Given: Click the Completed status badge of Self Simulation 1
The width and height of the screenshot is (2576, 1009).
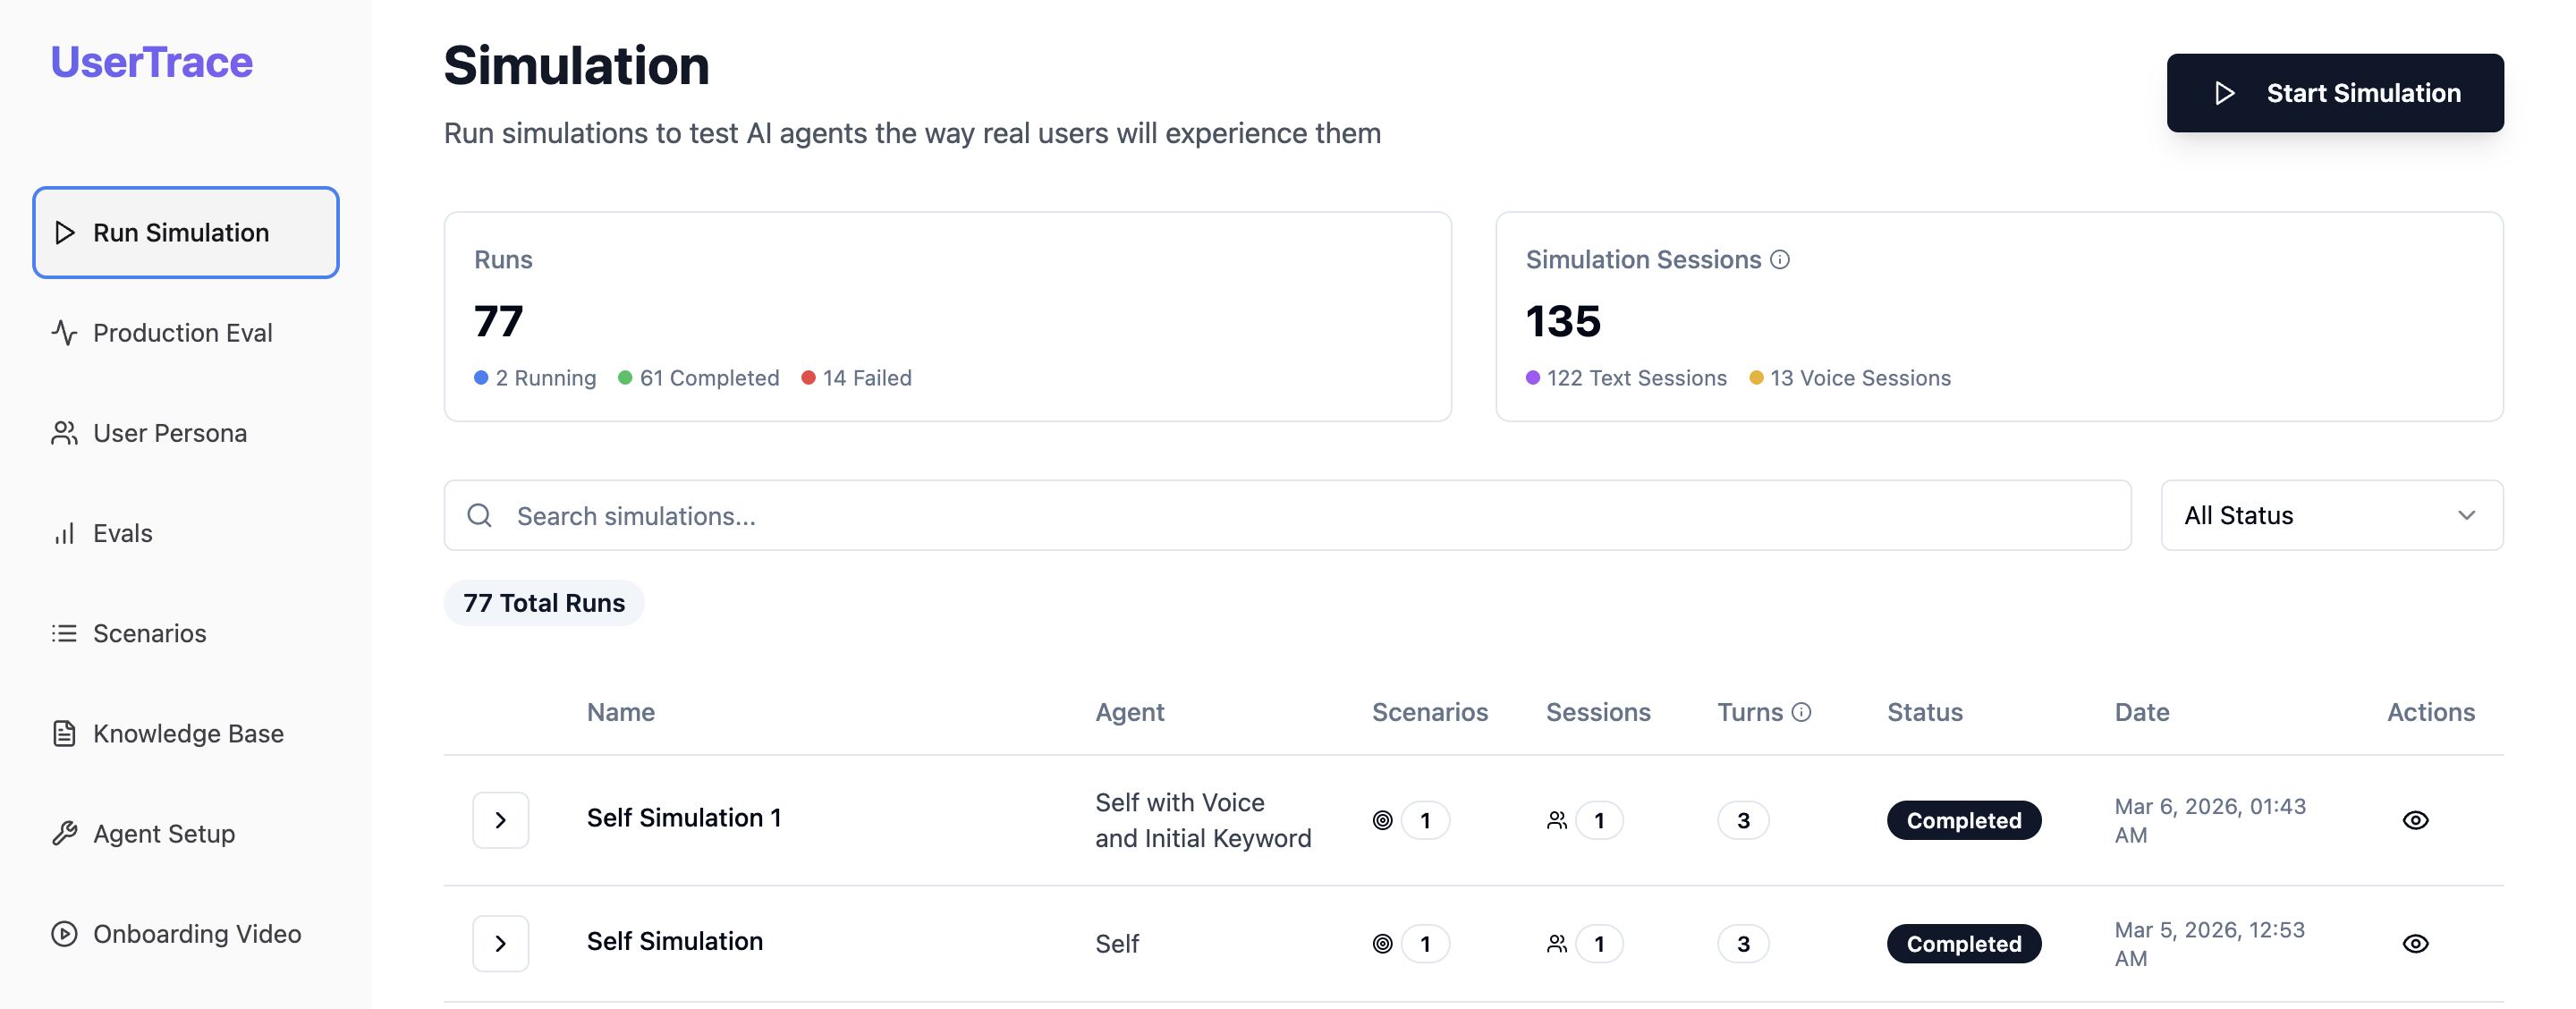Looking at the screenshot, I should coord(1963,820).
